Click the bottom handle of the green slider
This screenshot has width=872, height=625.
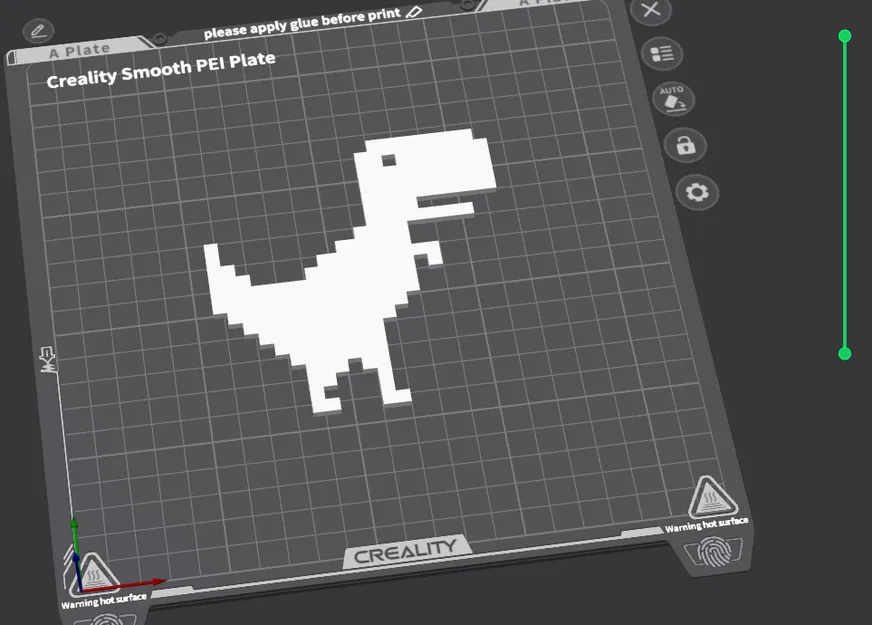tap(844, 352)
